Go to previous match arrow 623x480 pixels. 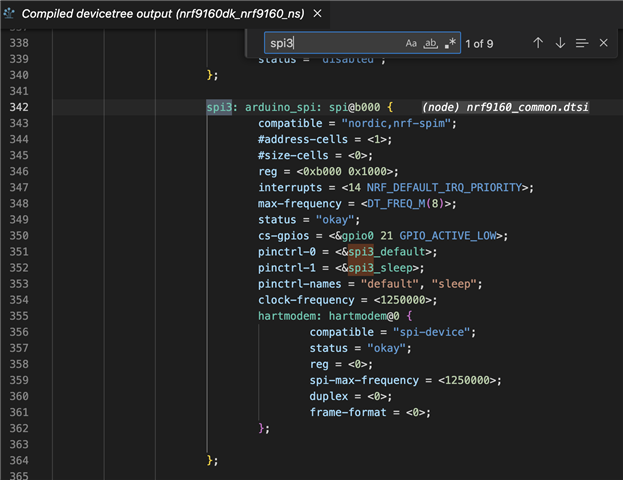click(x=538, y=43)
